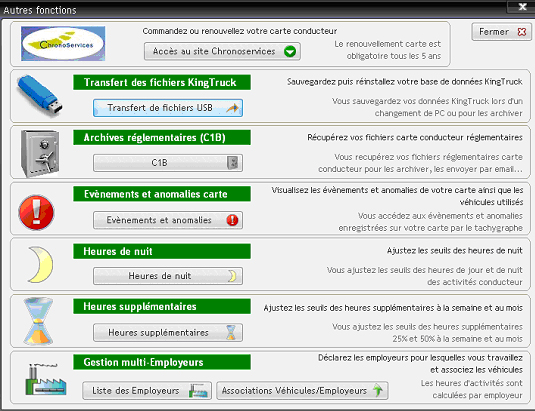
Task: Click green header Transfert des fichiers KingTruck
Action: tap(162, 82)
